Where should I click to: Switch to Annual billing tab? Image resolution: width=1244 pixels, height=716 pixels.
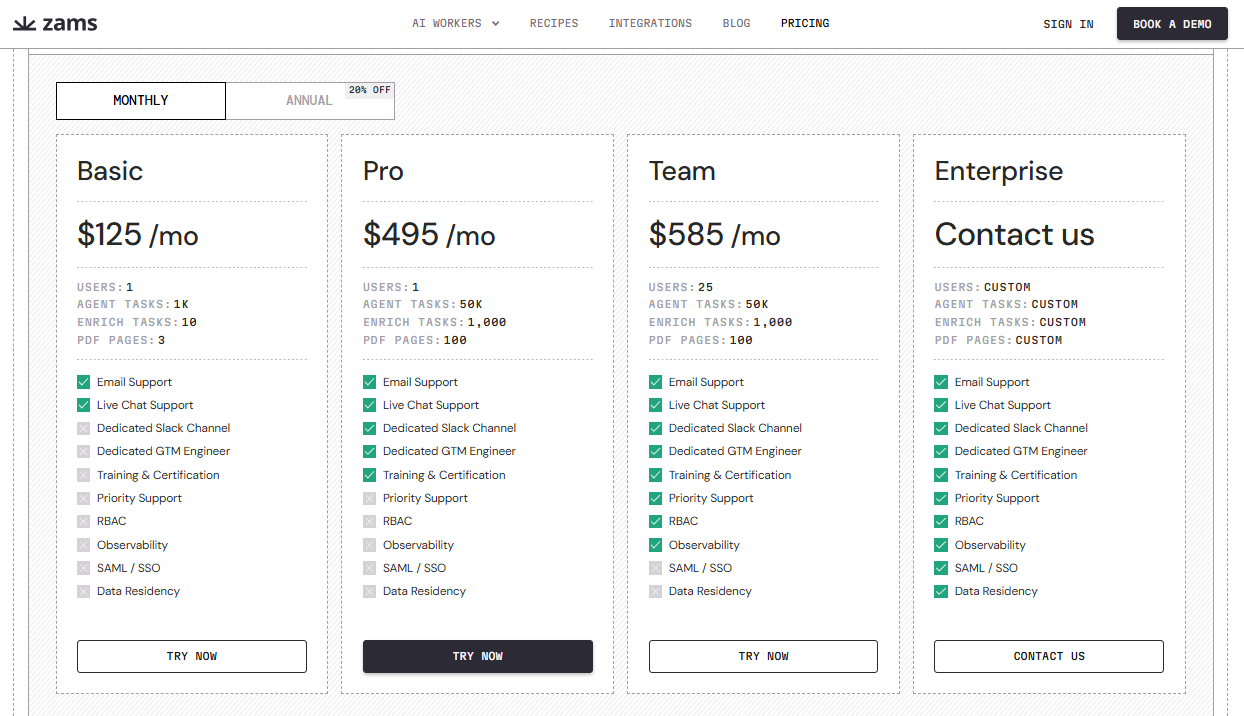310,101
